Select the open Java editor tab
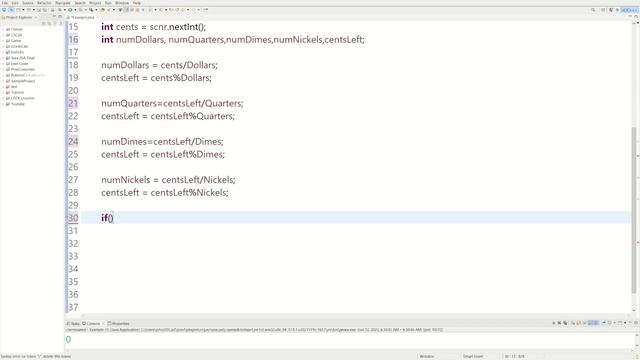This screenshot has width=640, height=360. [x=82, y=18]
